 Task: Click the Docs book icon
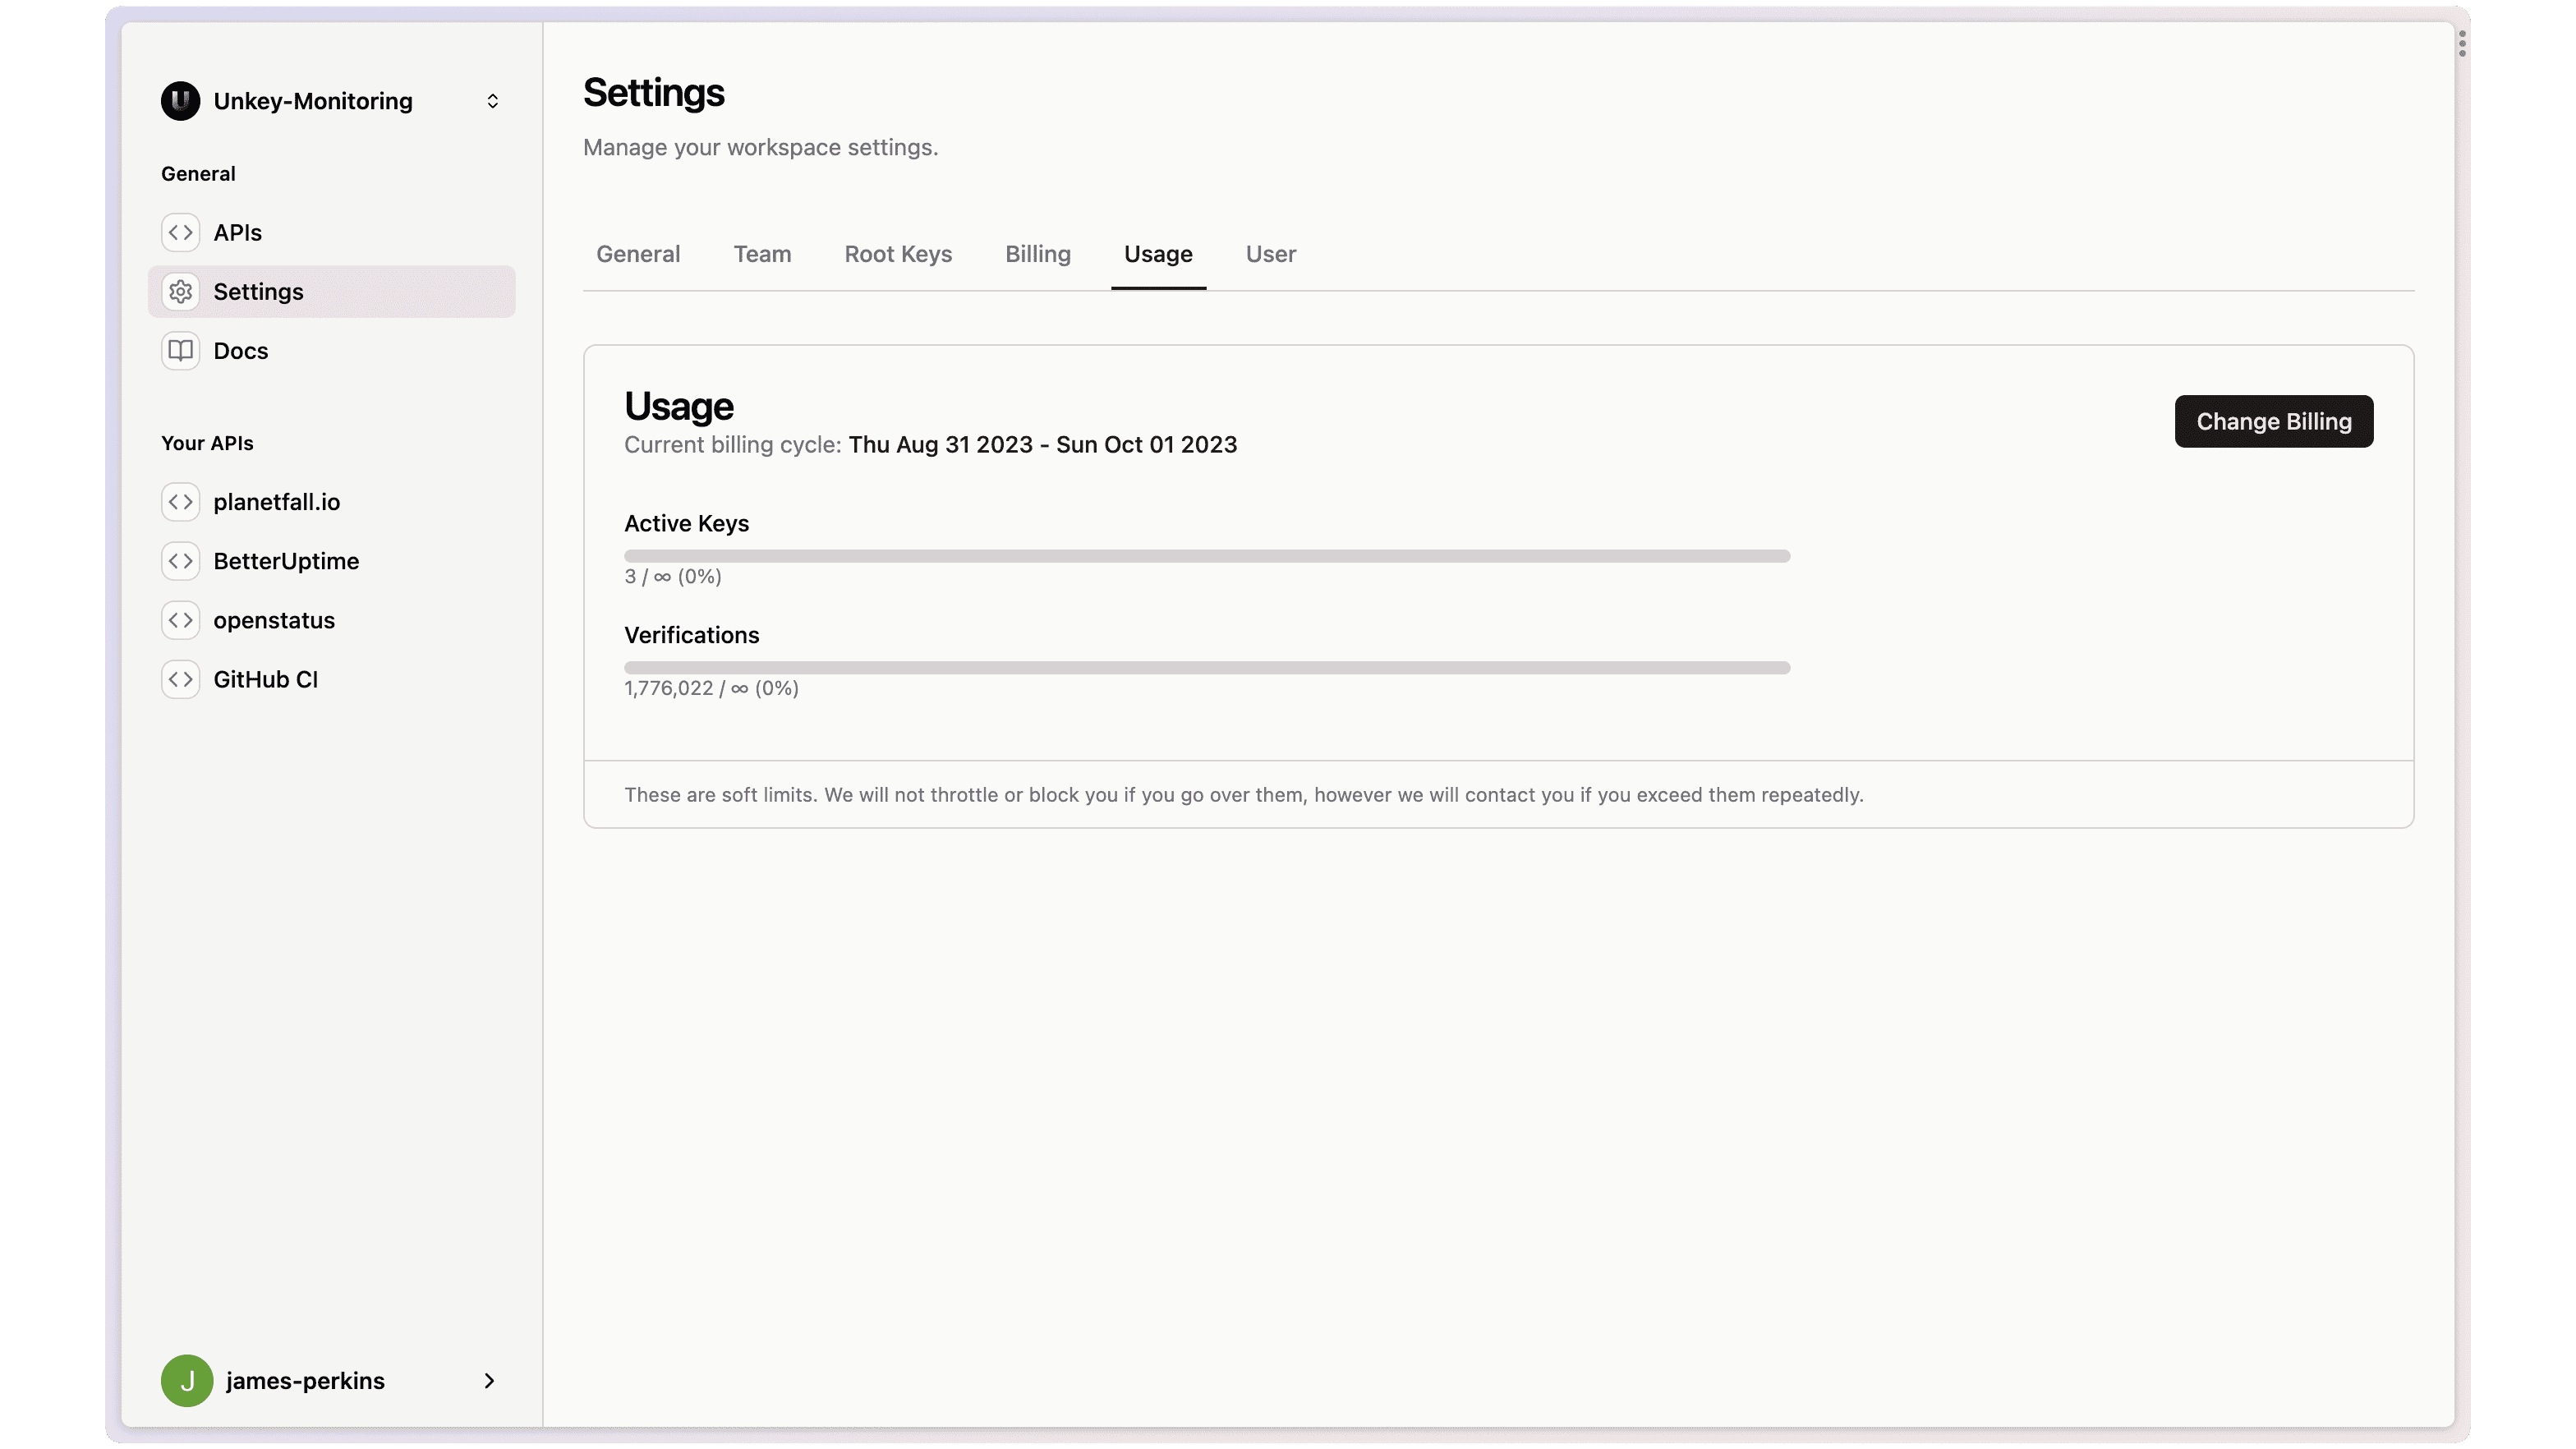tap(180, 351)
